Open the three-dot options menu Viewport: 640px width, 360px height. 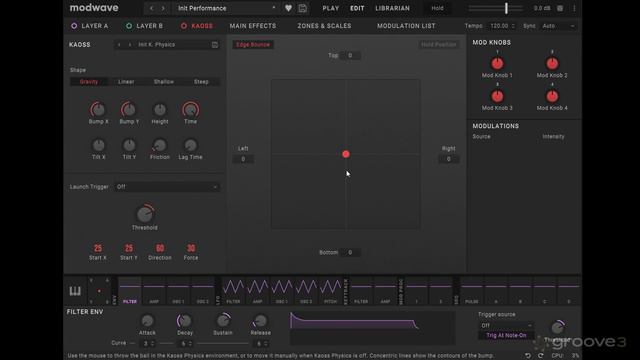[574, 8]
